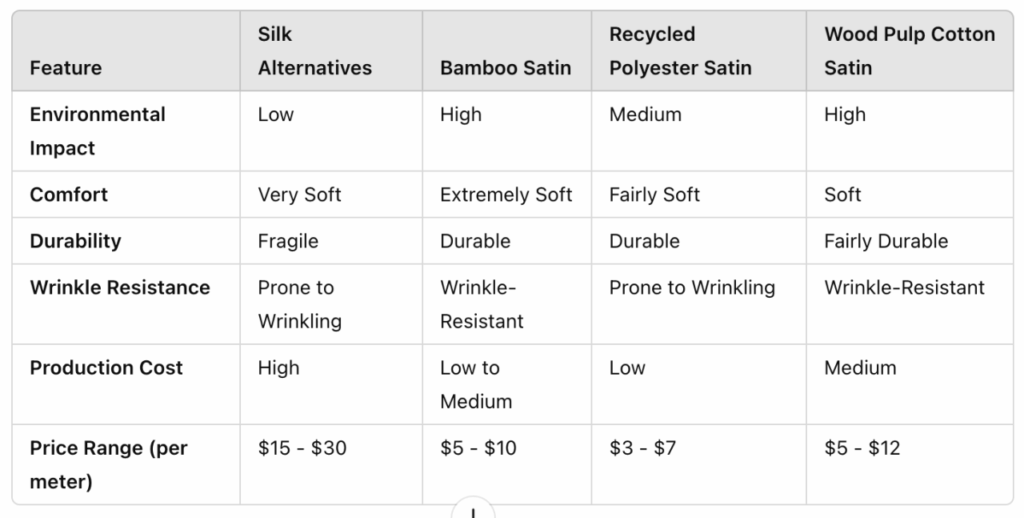Click the Wood Pulp Cotton Satin header
The width and height of the screenshot is (1024, 518).
point(909,51)
